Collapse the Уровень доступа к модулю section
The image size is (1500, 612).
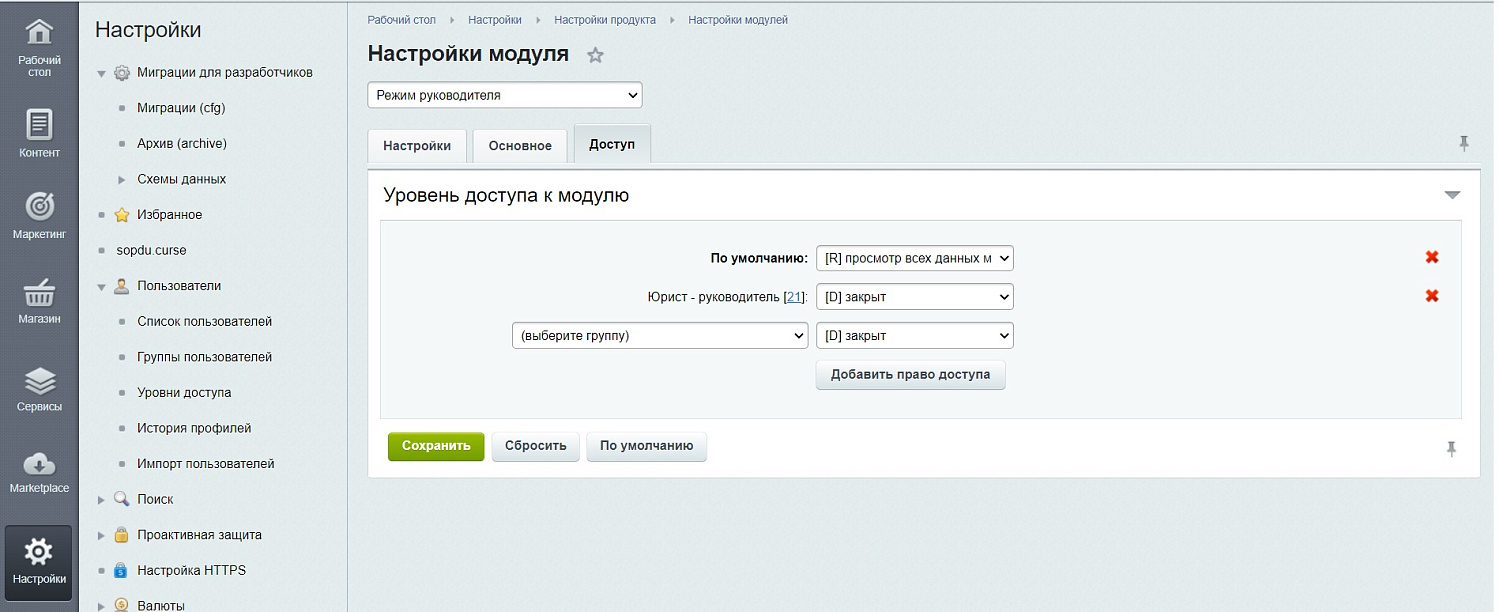pyautogui.click(x=1452, y=194)
